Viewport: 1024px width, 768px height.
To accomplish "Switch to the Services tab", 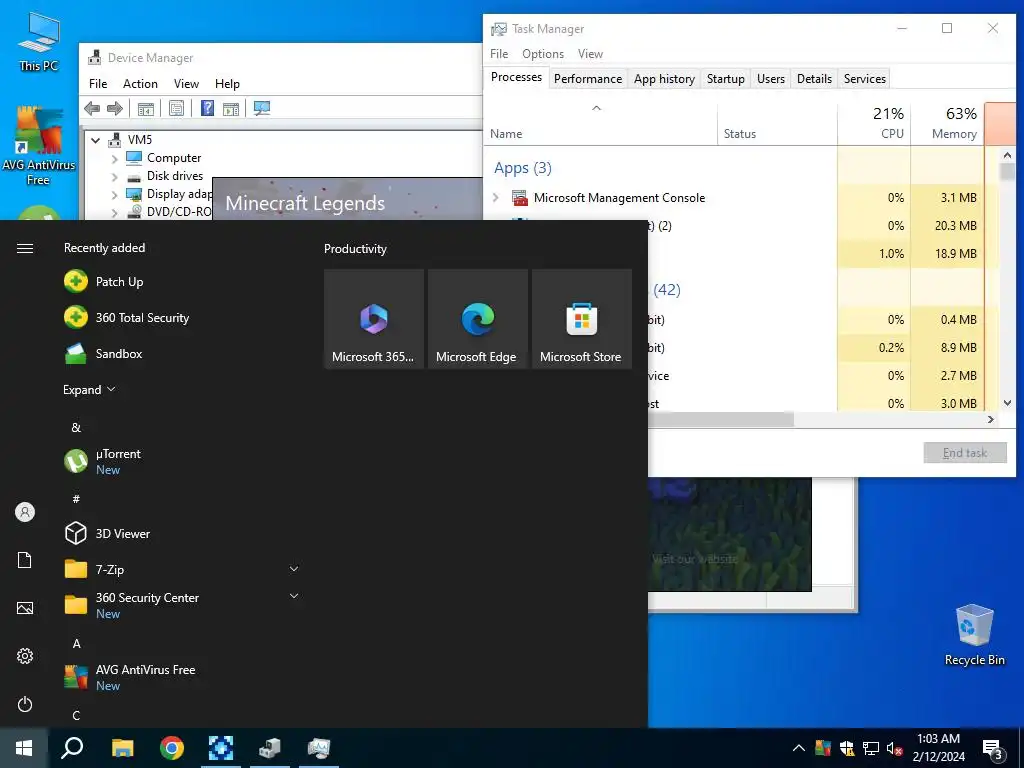I will [x=865, y=78].
